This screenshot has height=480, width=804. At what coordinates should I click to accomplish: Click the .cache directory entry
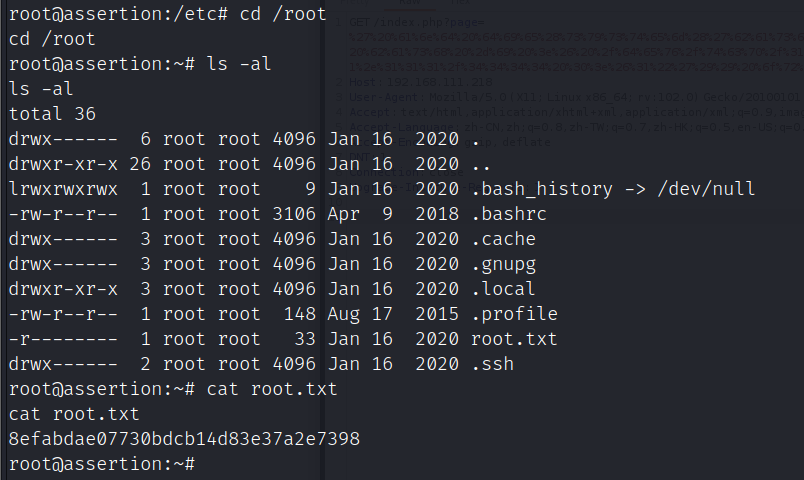point(503,239)
